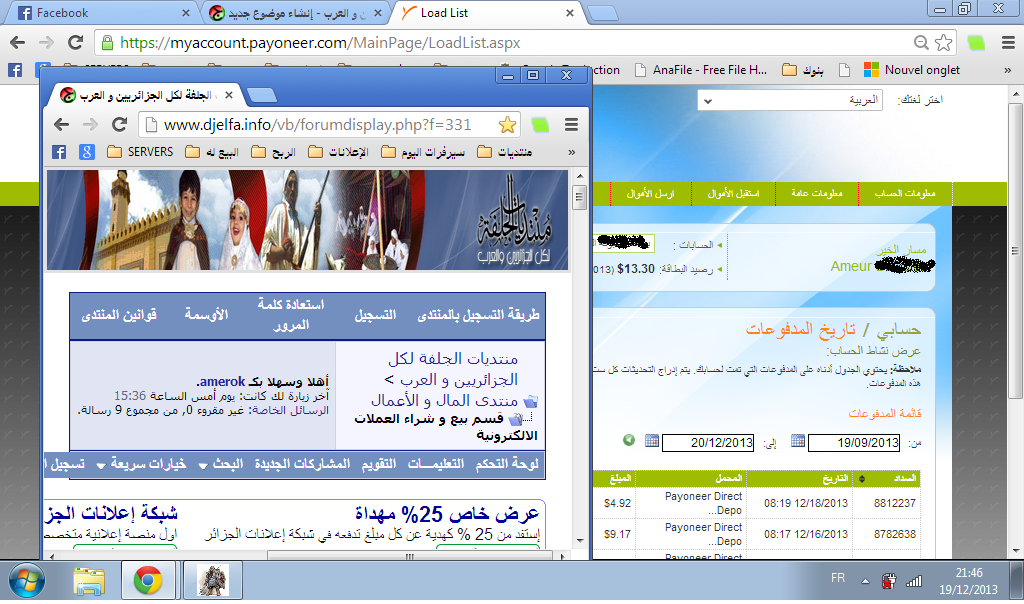The width and height of the screenshot is (1024, 604).
Task: Open the zoom magnifier icon in the Payoneer address bar
Action: (x=921, y=43)
